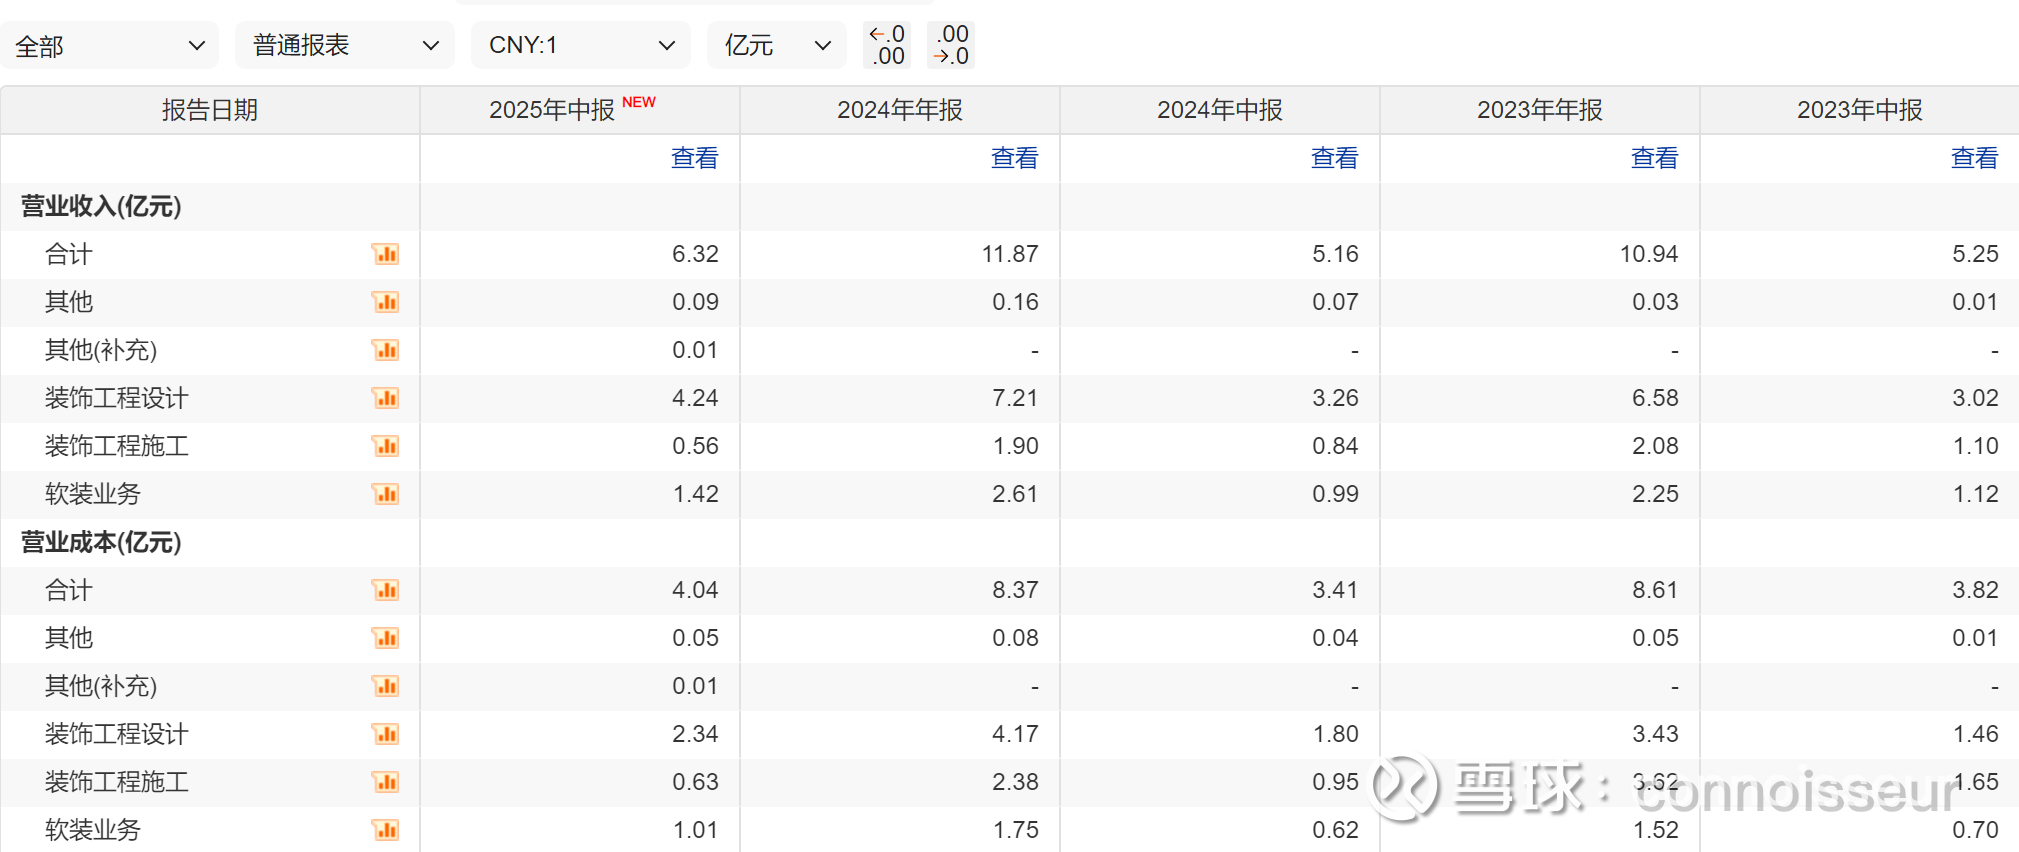Click 查看 link under 2024年年报
2019x852 pixels.
point(1014,158)
